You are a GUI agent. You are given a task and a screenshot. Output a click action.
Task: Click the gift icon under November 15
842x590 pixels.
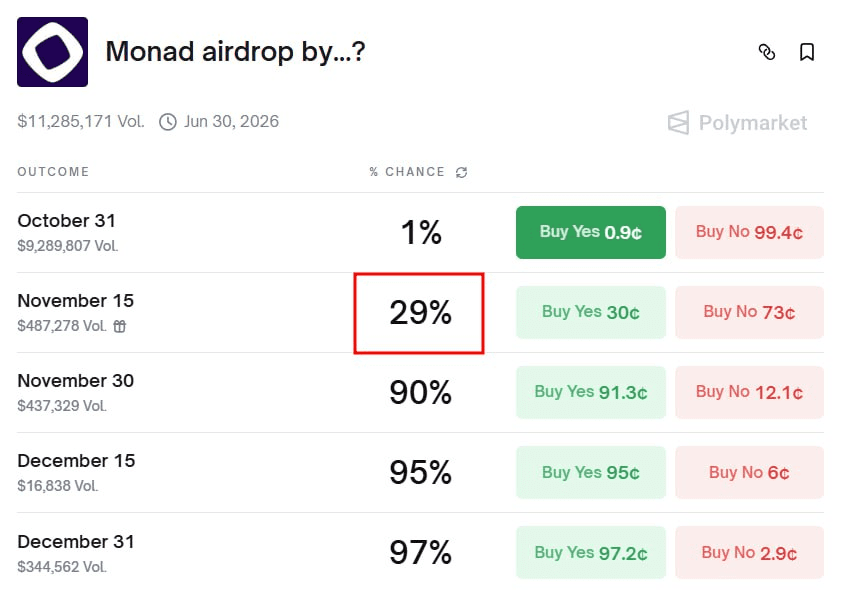pos(120,326)
